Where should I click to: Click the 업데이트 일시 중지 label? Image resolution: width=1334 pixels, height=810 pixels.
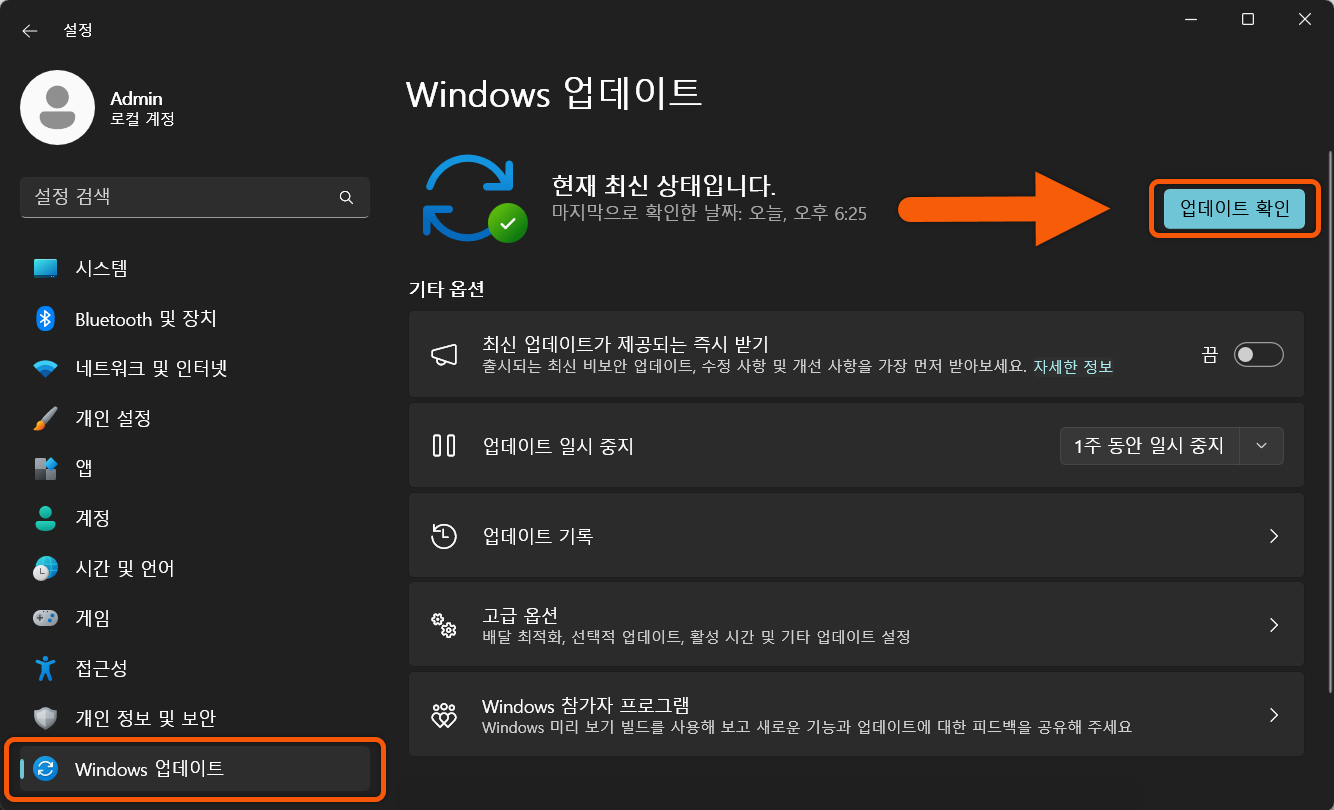click(x=558, y=446)
